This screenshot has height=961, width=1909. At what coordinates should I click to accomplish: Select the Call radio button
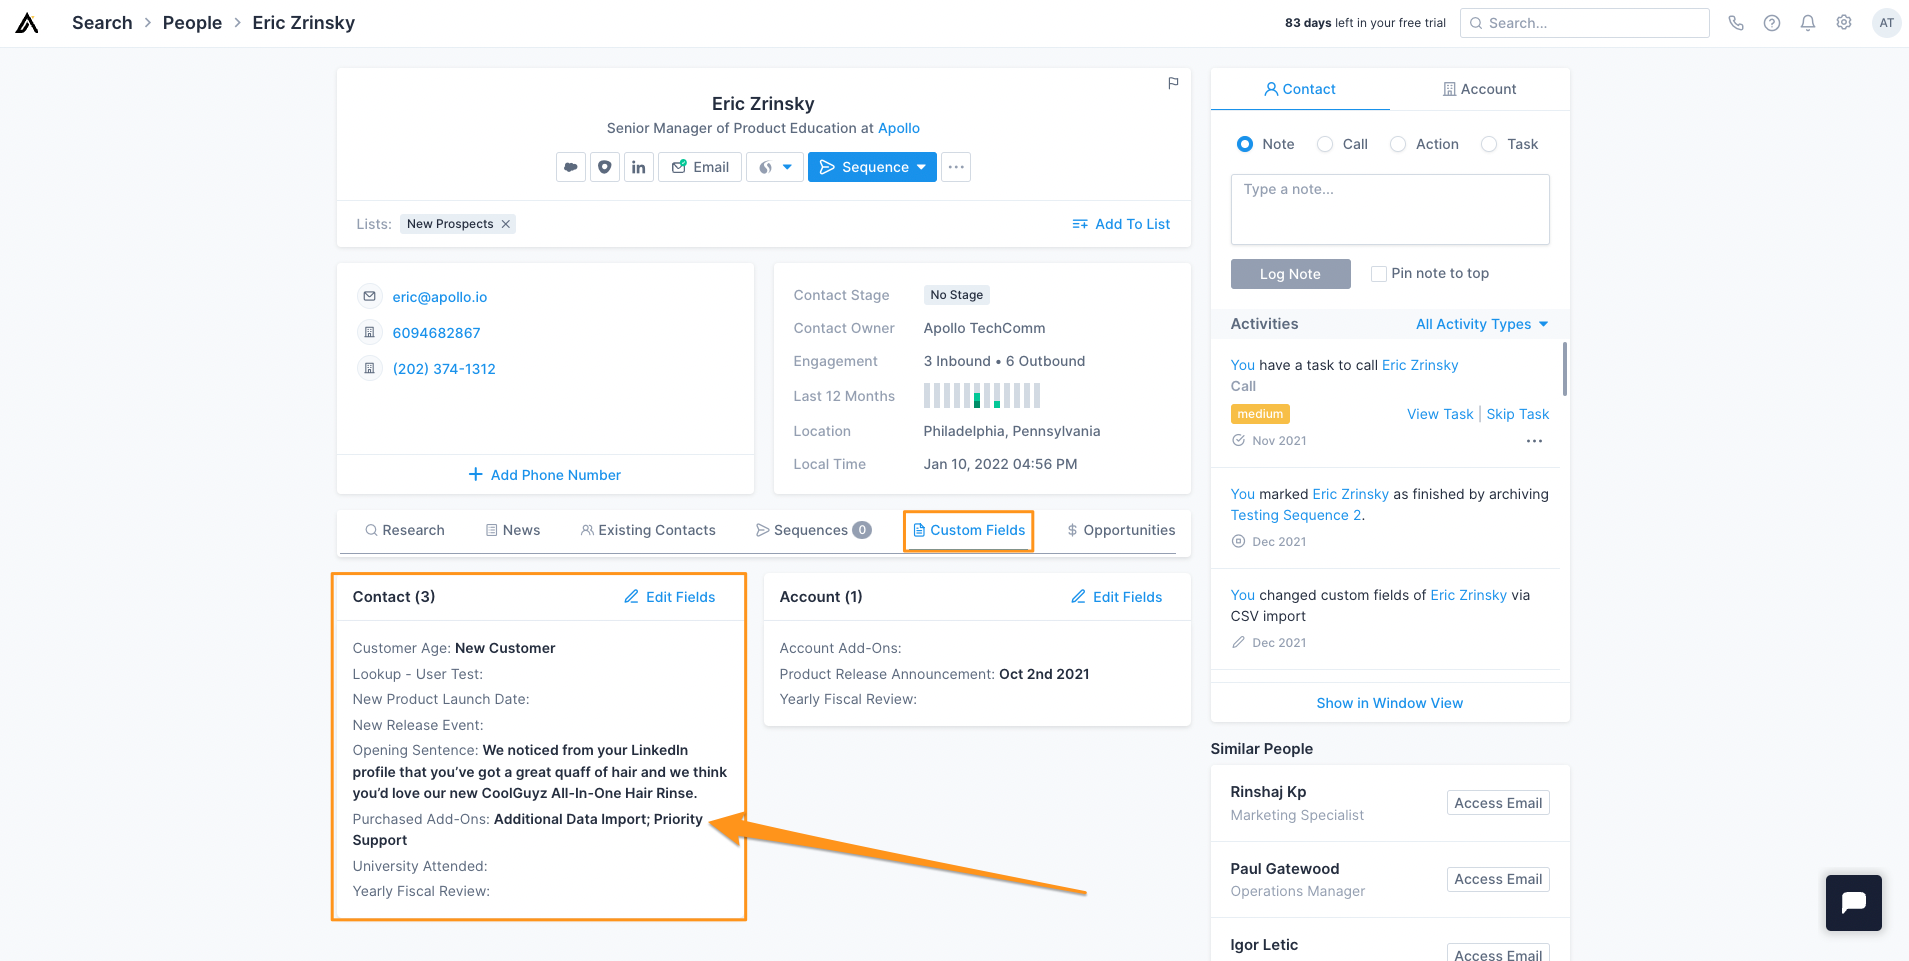[x=1323, y=144]
